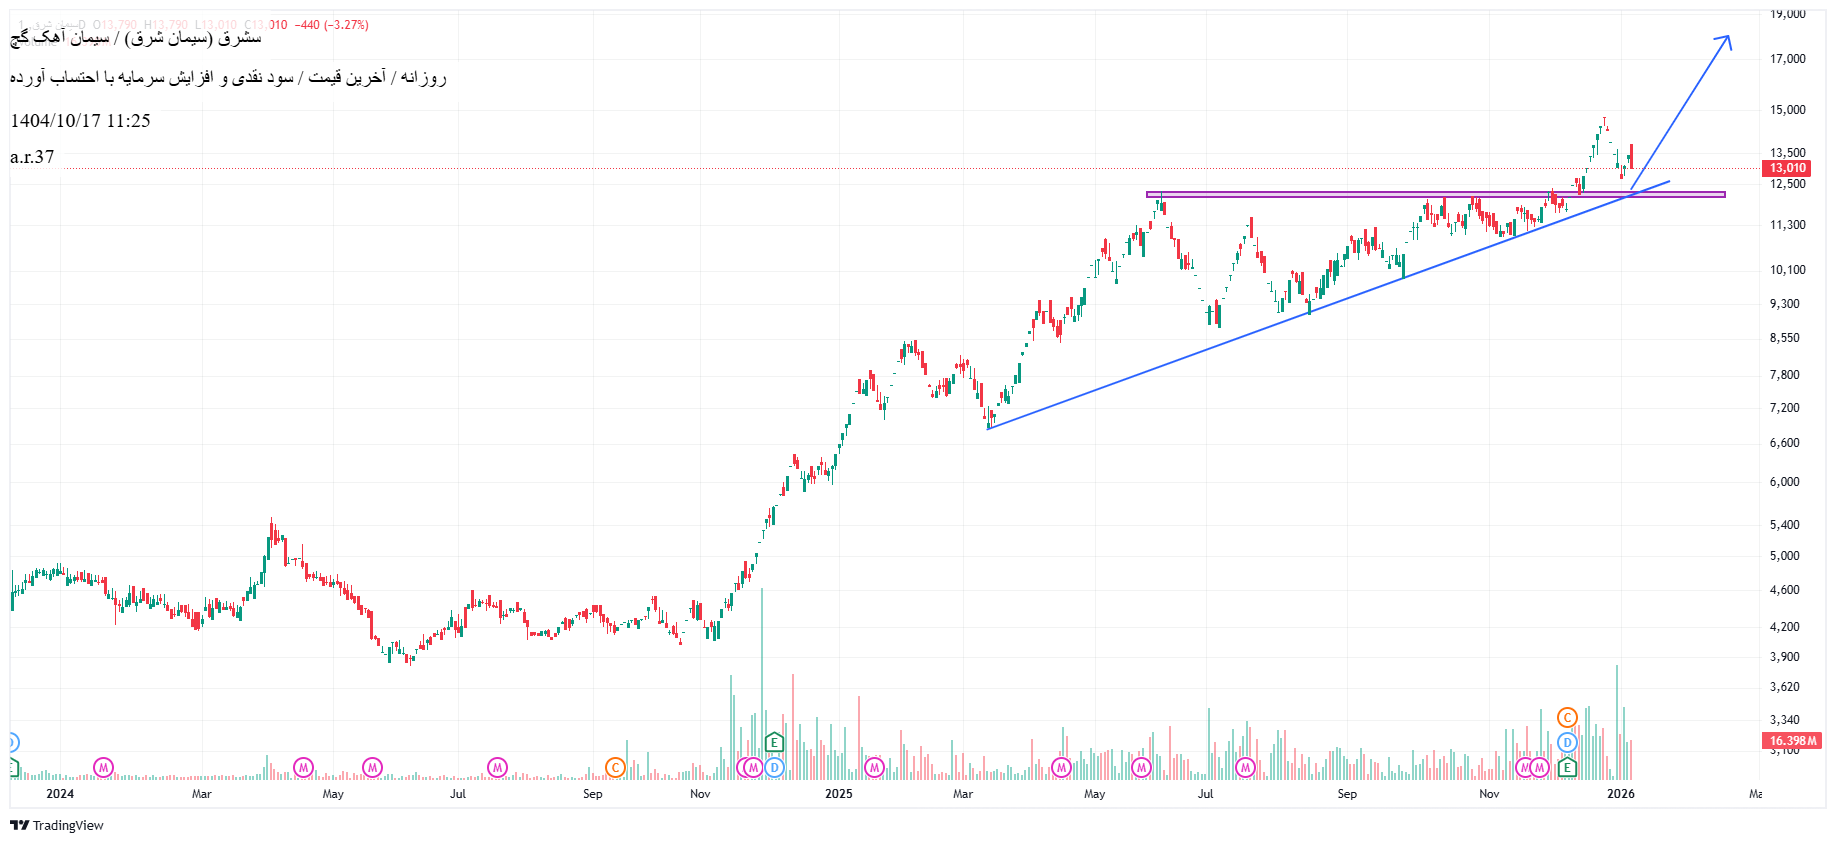1836x843 pixels.
Task: Click the blue D marker before 2026
Action: click(1567, 742)
